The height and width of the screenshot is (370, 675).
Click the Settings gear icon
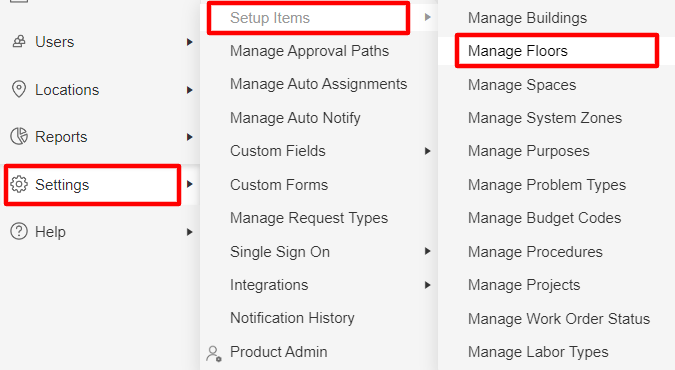[19, 184]
